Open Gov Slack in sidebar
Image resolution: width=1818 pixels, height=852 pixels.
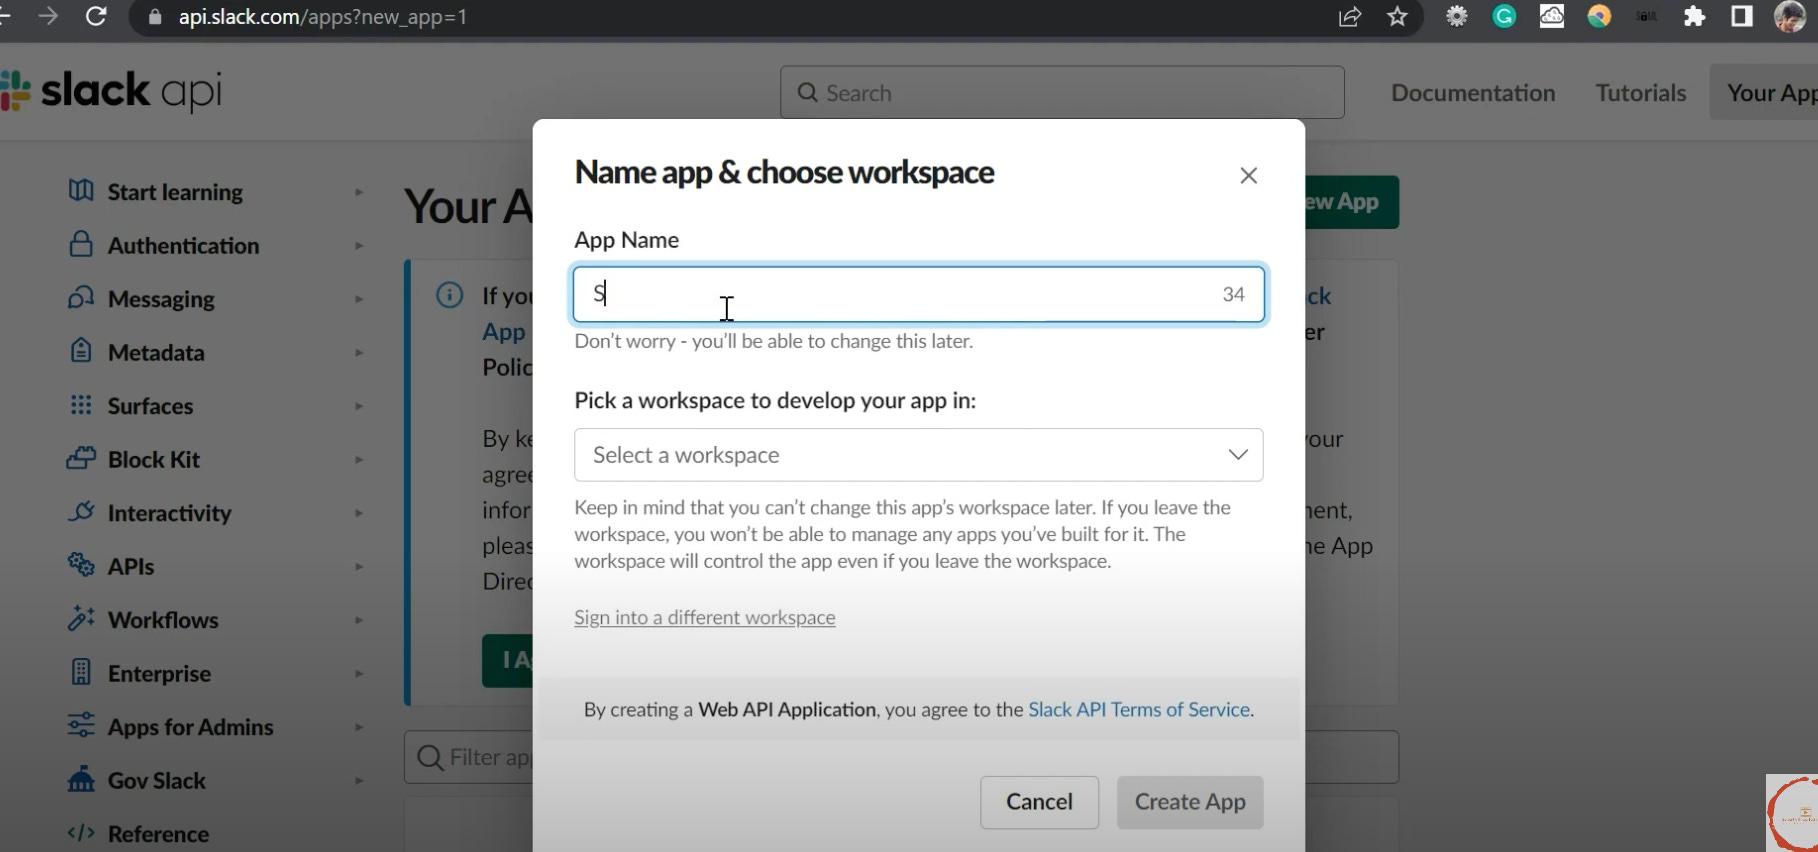[x=157, y=781]
